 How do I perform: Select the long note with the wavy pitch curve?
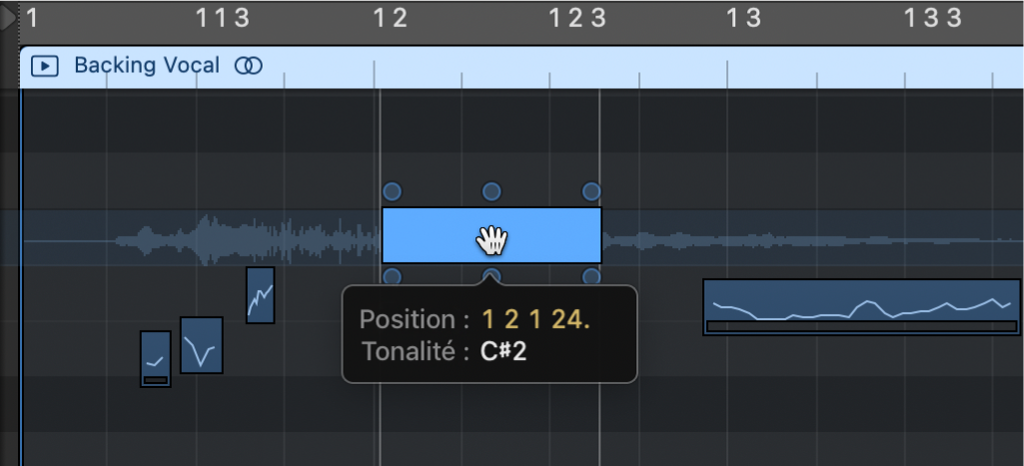click(860, 306)
